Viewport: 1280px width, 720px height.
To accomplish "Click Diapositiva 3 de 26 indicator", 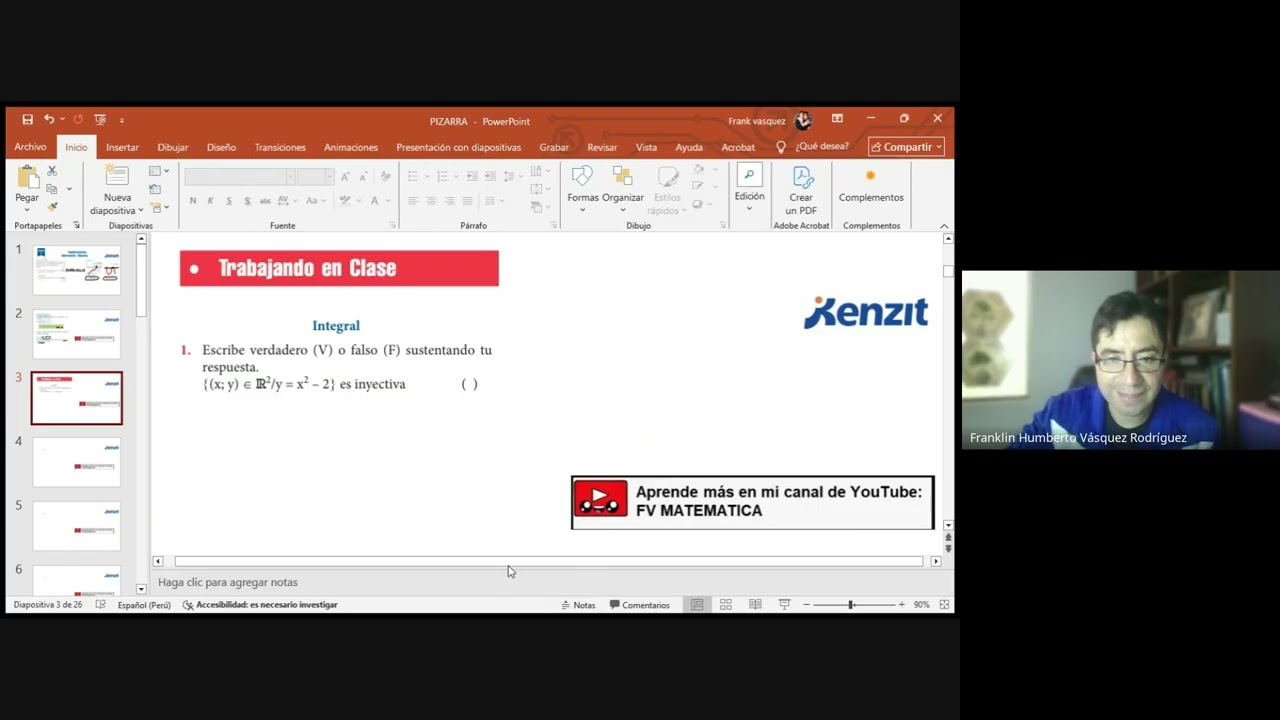I will 48,605.
